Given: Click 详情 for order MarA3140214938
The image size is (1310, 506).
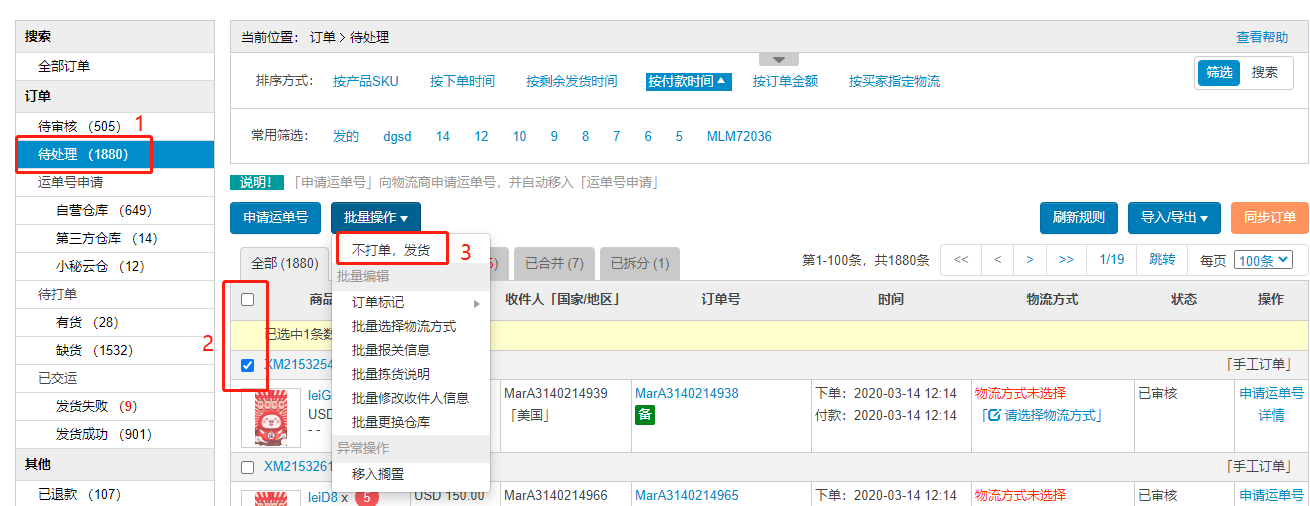Looking at the screenshot, I should click(1271, 415).
